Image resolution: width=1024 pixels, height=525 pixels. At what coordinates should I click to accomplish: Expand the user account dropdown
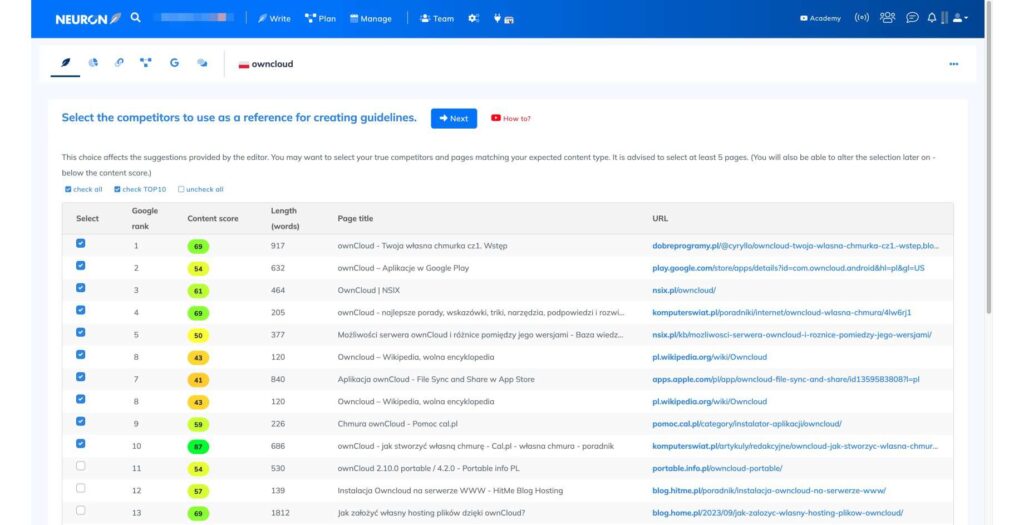[960, 18]
